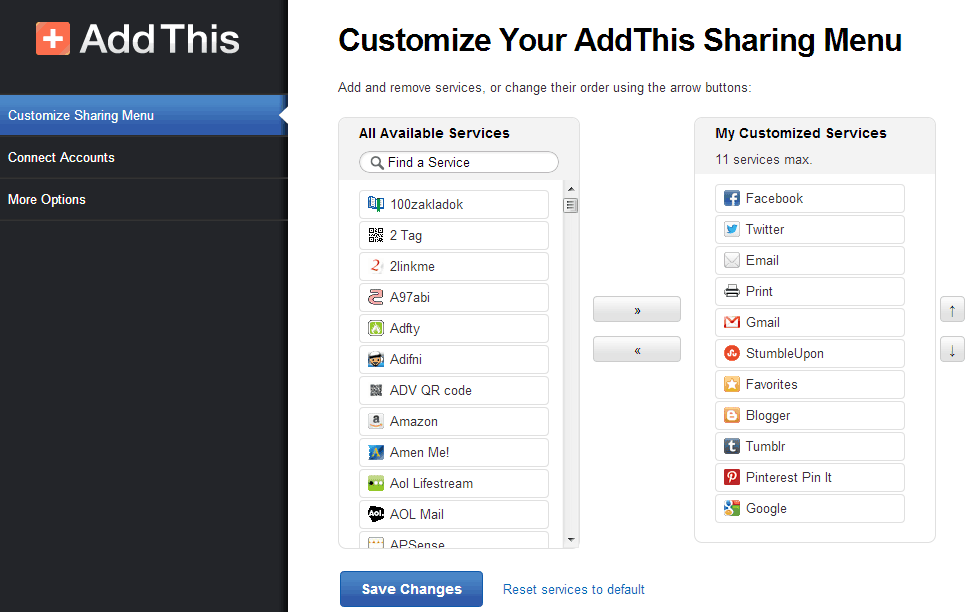Select Pinterest Pin It in customized services

point(810,477)
